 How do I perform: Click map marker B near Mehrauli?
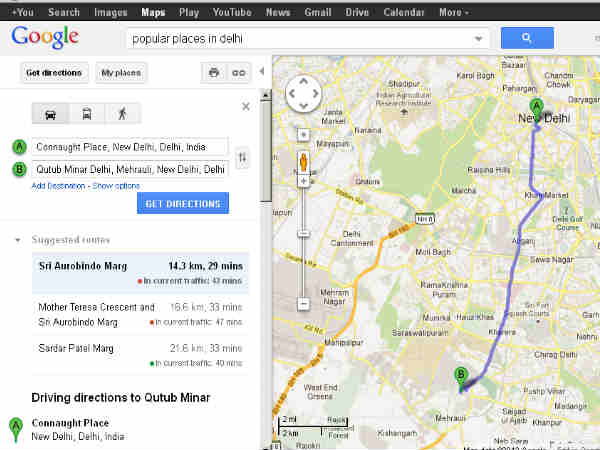(461, 378)
